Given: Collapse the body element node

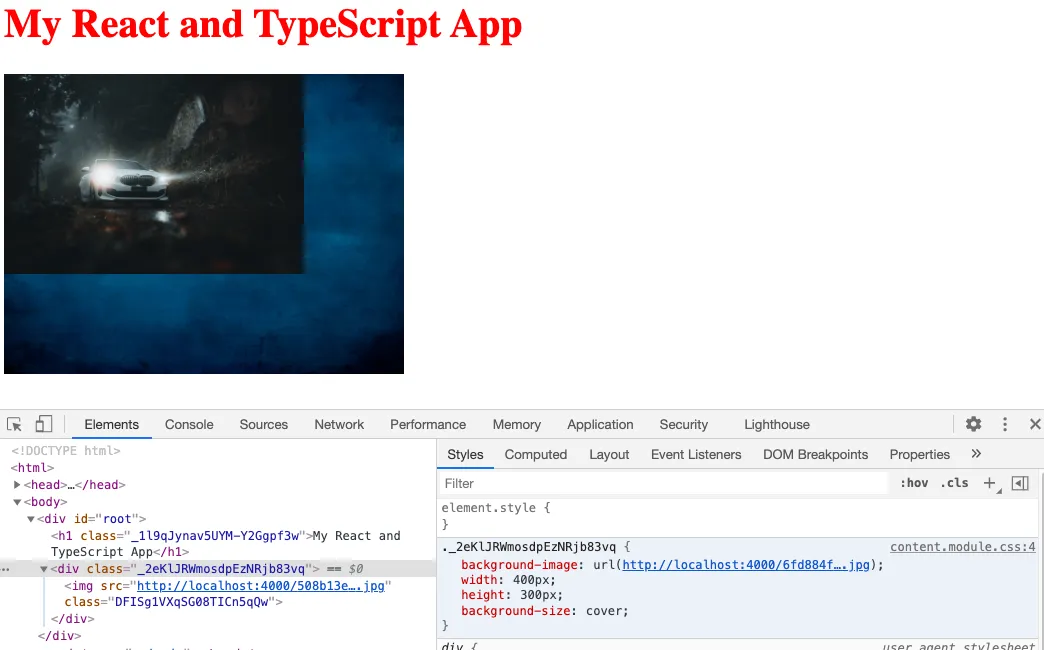Looking at the screenshot, I should [18, 502].
